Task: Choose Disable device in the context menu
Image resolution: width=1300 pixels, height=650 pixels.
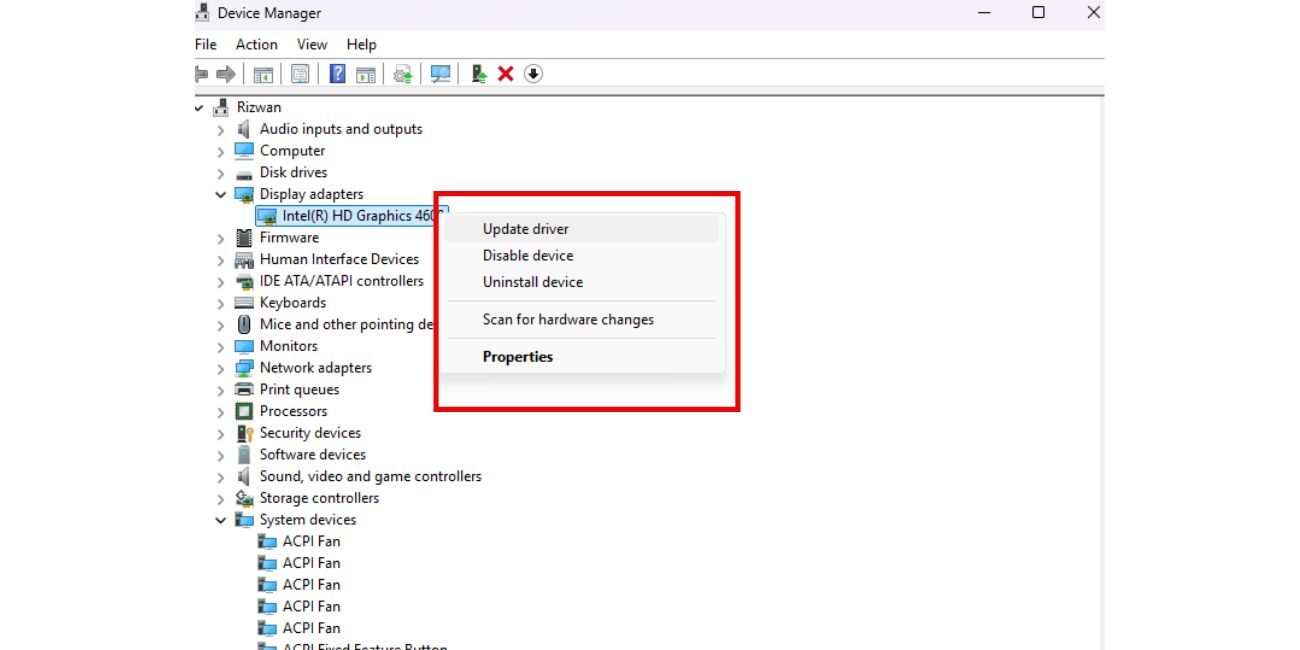Action: [581, 256]
